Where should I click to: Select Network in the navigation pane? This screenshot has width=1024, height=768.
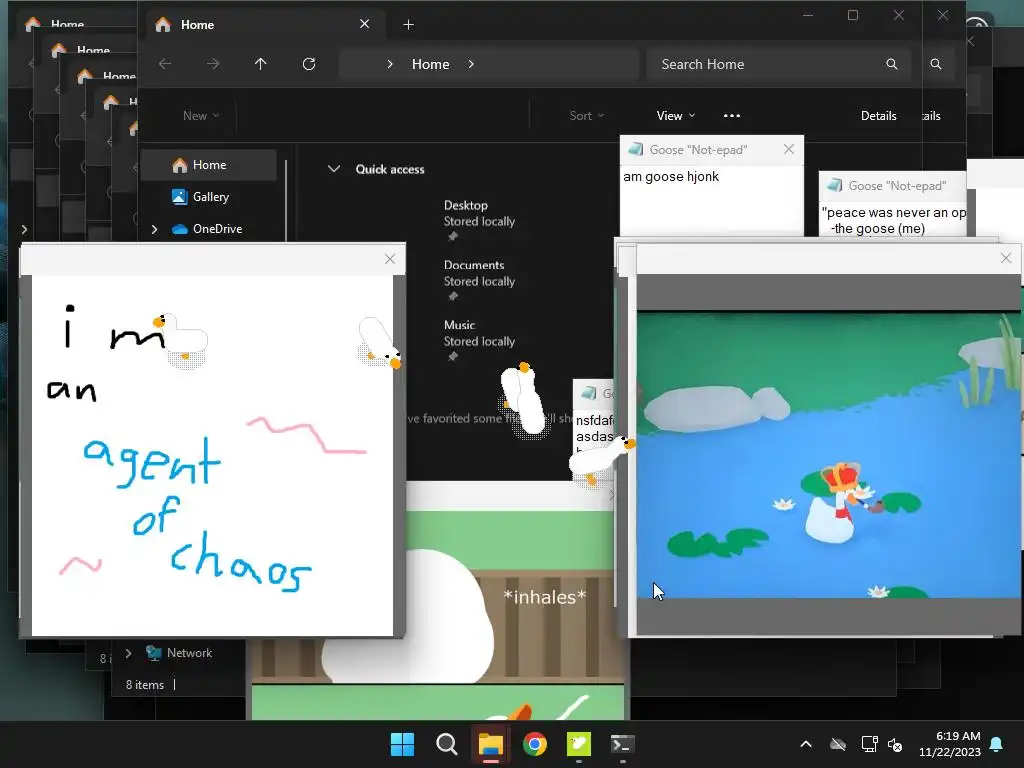[179, 653]
